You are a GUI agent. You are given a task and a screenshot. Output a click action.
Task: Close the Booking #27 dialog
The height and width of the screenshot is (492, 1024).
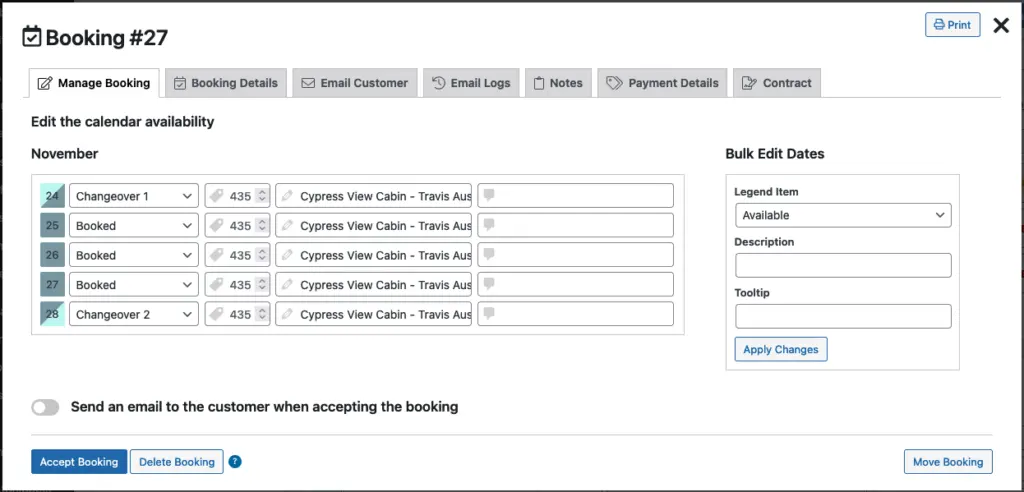pyautogui.click(x=1000, y=26)
